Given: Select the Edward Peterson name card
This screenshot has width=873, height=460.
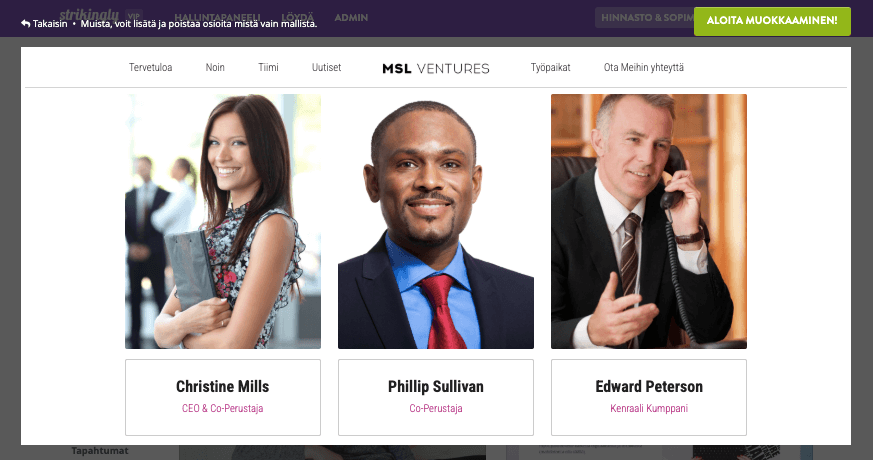Looking at the screenshot, I should click(649, 397).
